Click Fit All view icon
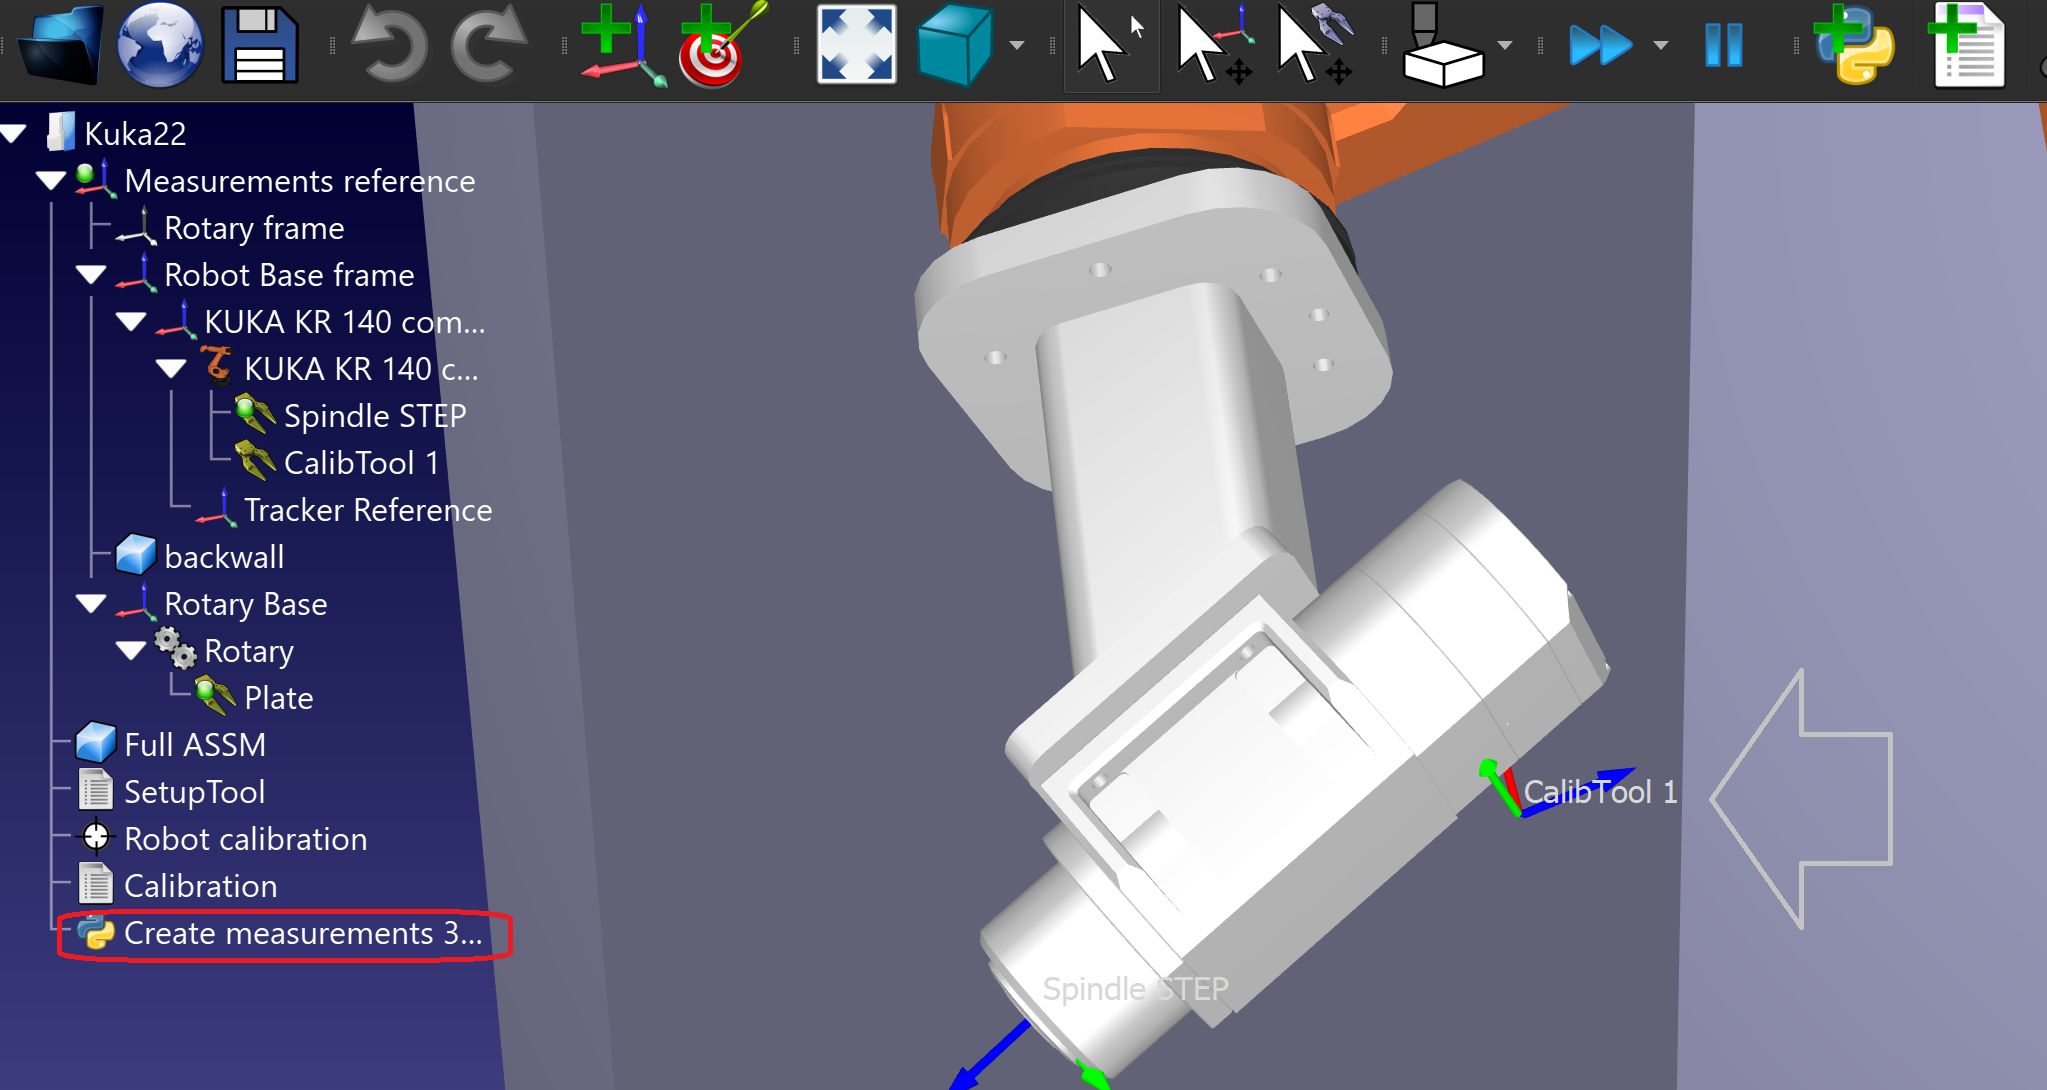Image resolution: width=2047 pixels, height=1090 pixels. 856,45
